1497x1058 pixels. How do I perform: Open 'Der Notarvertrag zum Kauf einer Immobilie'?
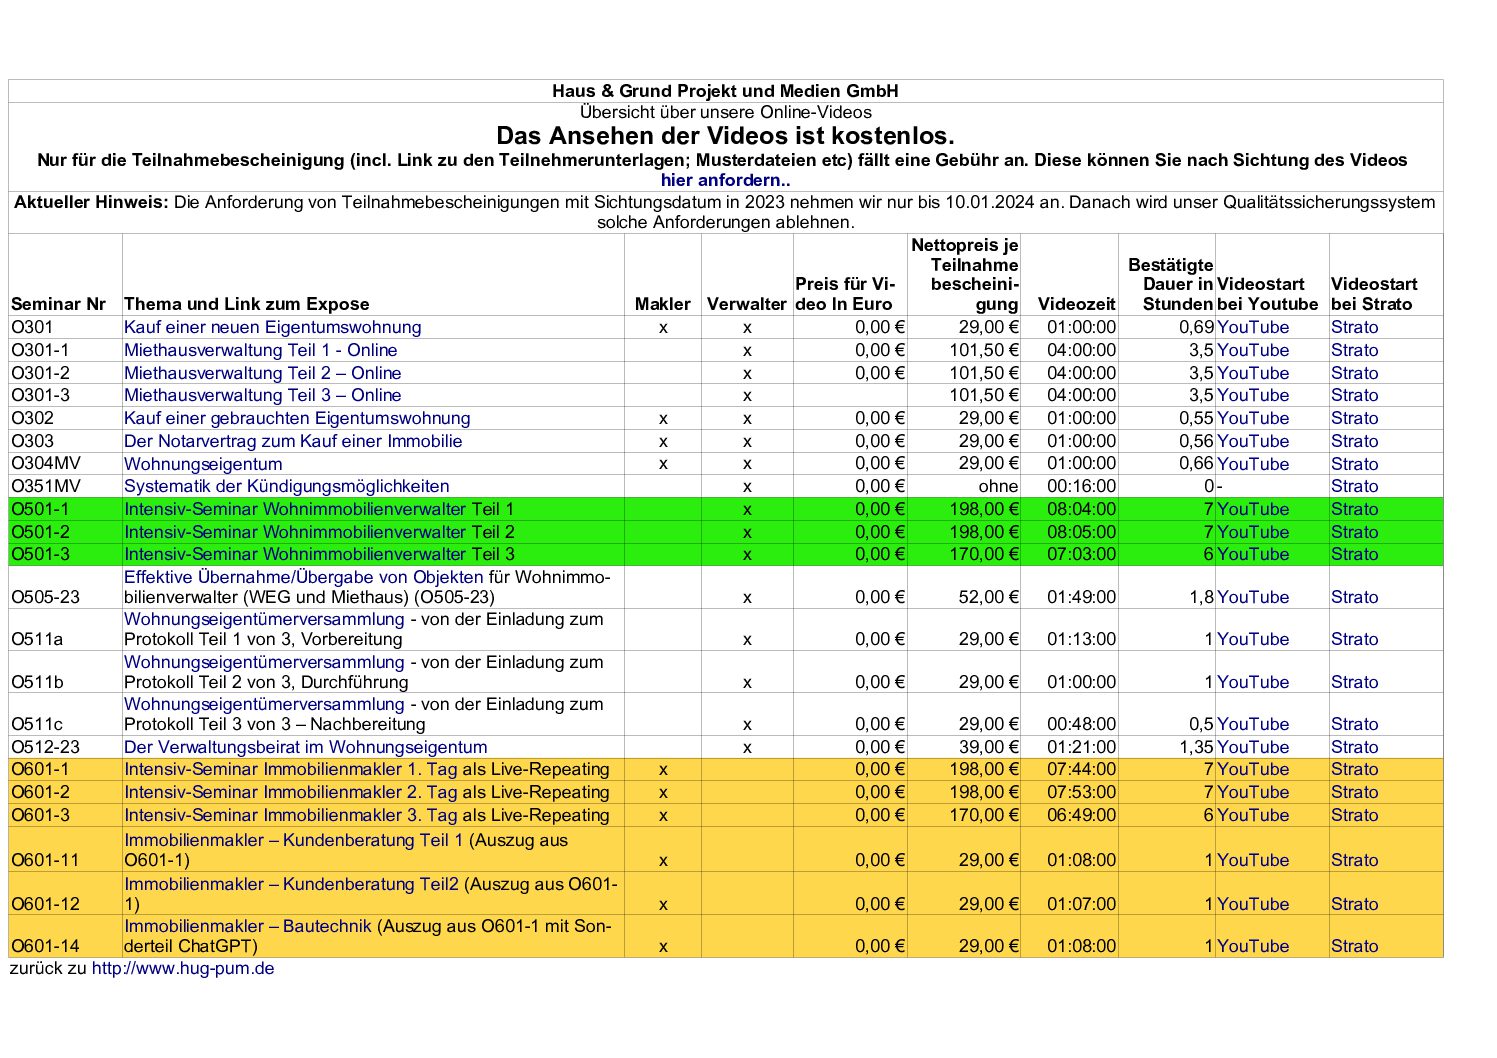point(293,441)
